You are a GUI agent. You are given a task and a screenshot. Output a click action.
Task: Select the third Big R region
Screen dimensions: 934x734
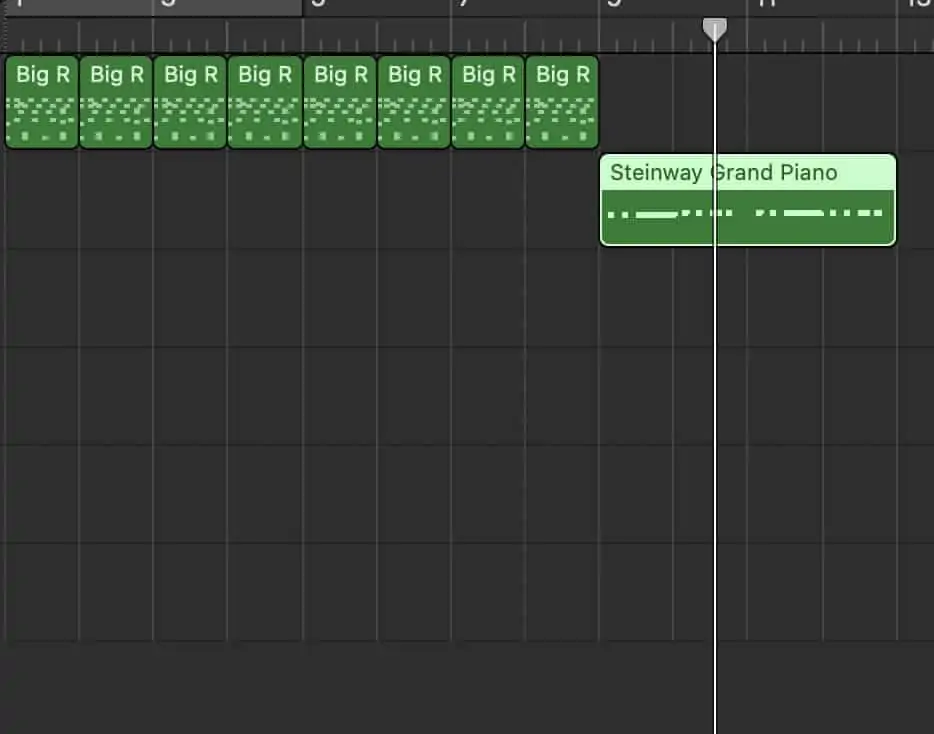[x=190, y=102]
